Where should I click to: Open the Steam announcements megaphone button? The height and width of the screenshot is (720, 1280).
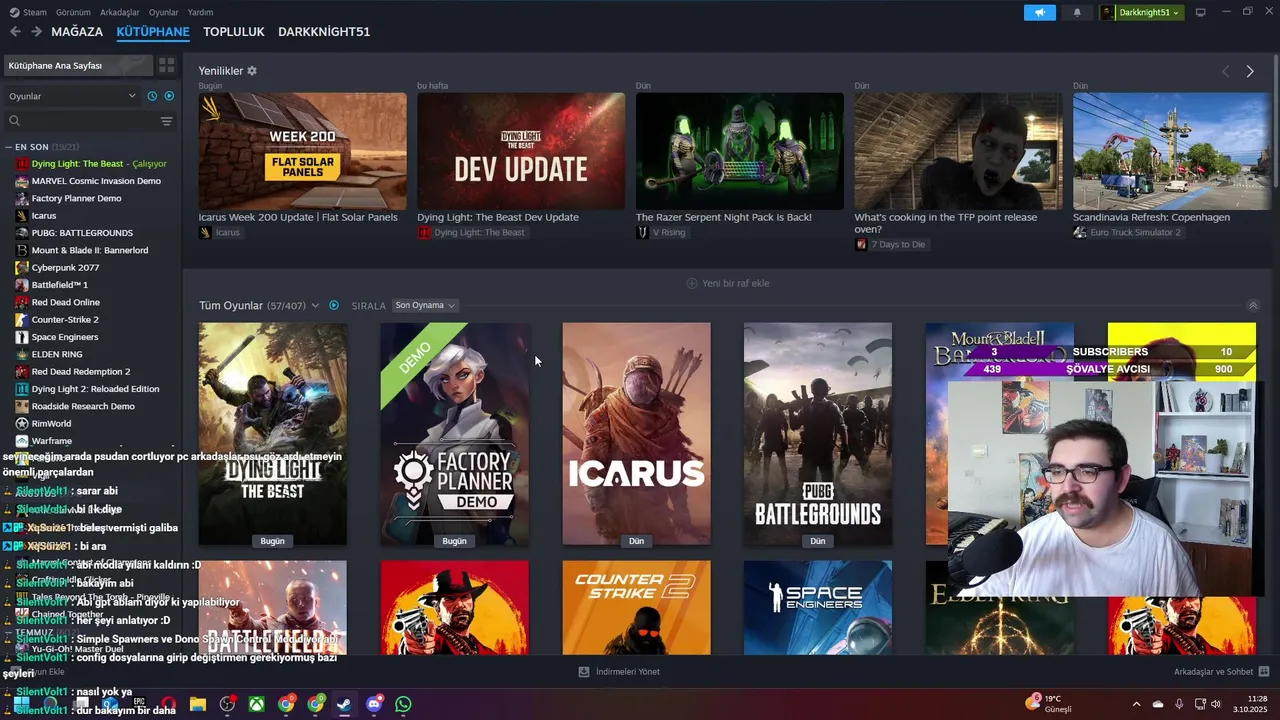click(x=1040, y=12)
